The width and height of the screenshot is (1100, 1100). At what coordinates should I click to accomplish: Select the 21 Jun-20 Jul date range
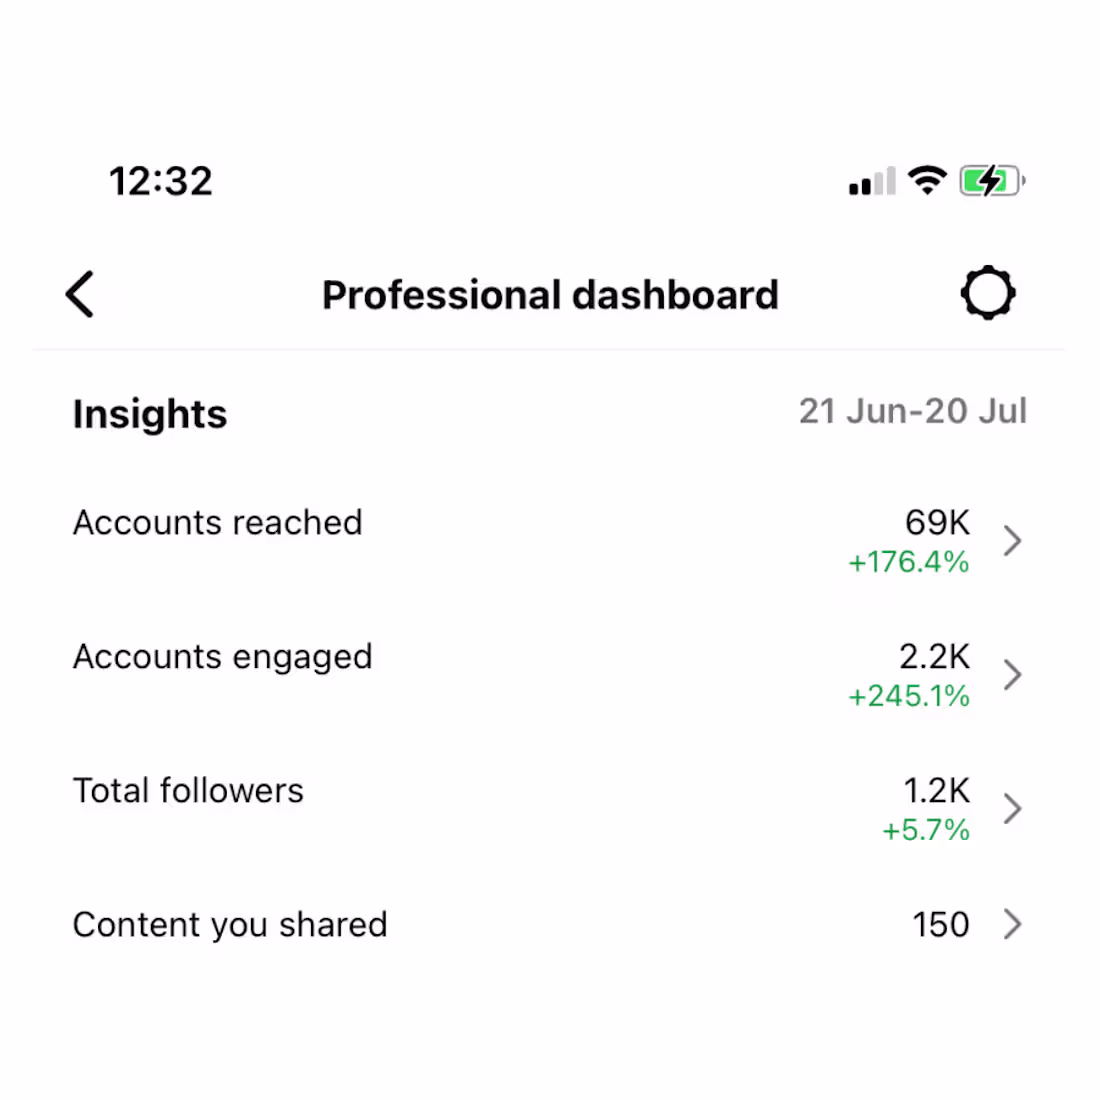coord(912,411)
